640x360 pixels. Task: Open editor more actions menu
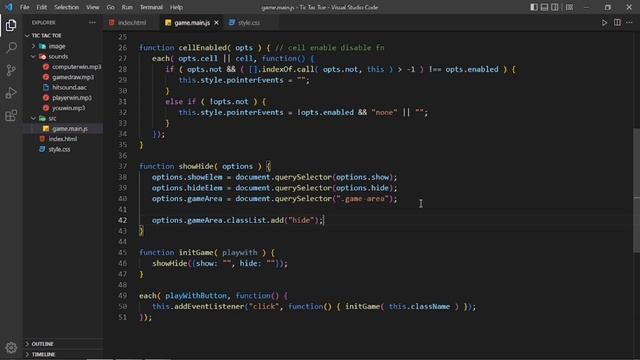(629, 23)
